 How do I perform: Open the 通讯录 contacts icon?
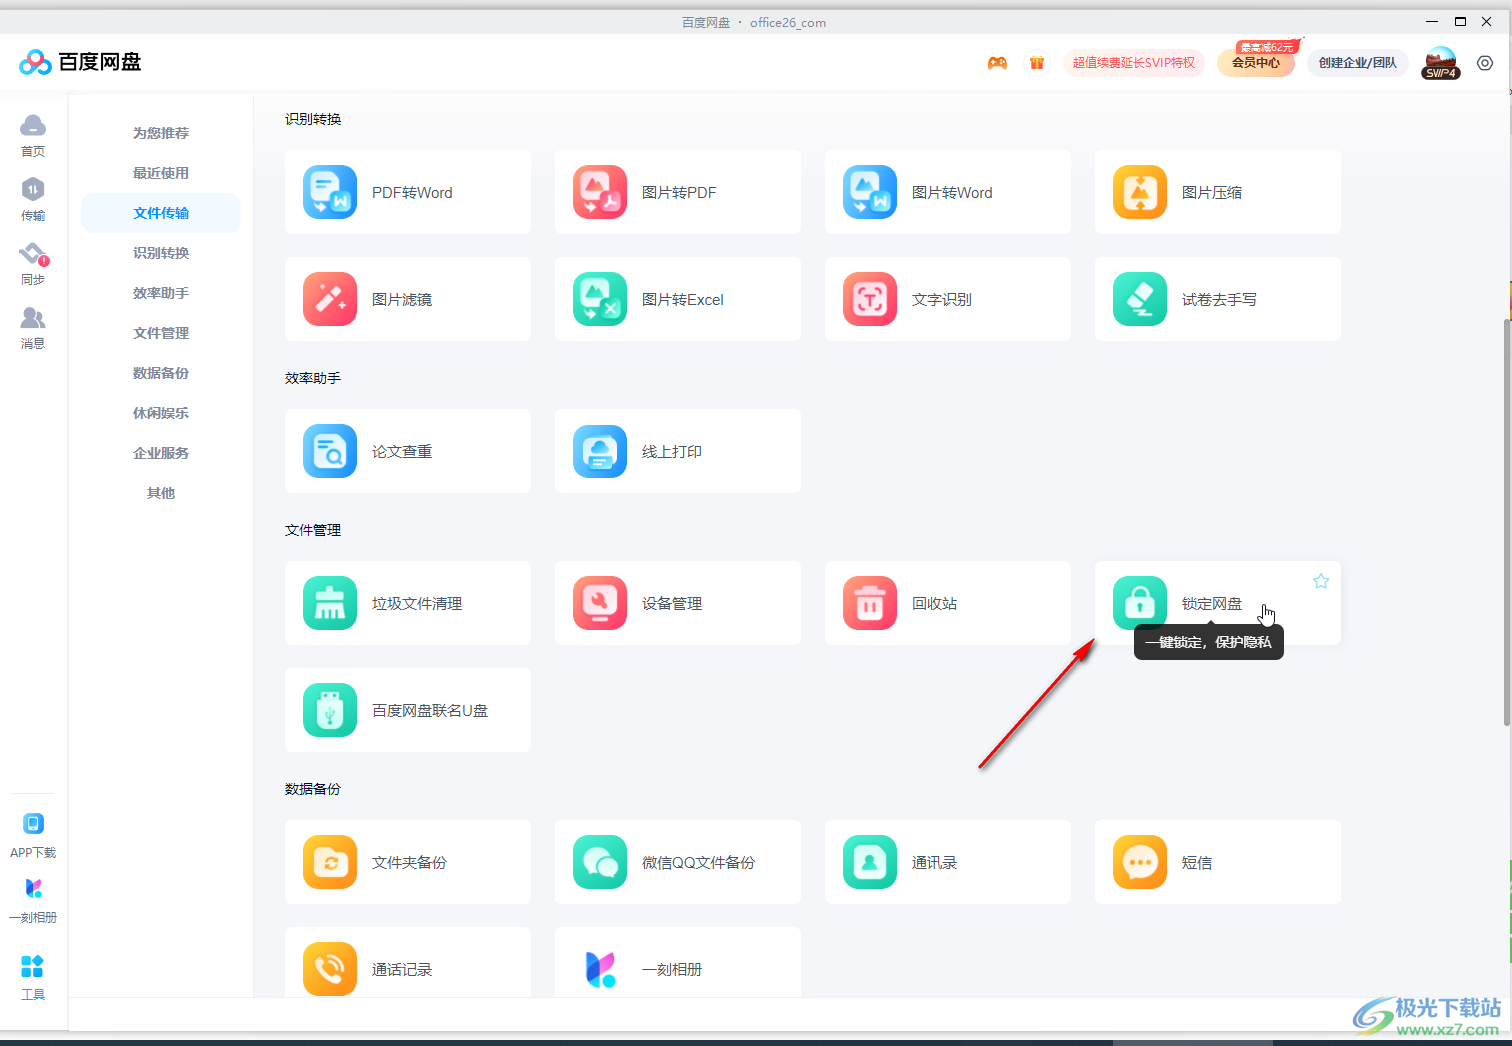(x=870, y=862)
